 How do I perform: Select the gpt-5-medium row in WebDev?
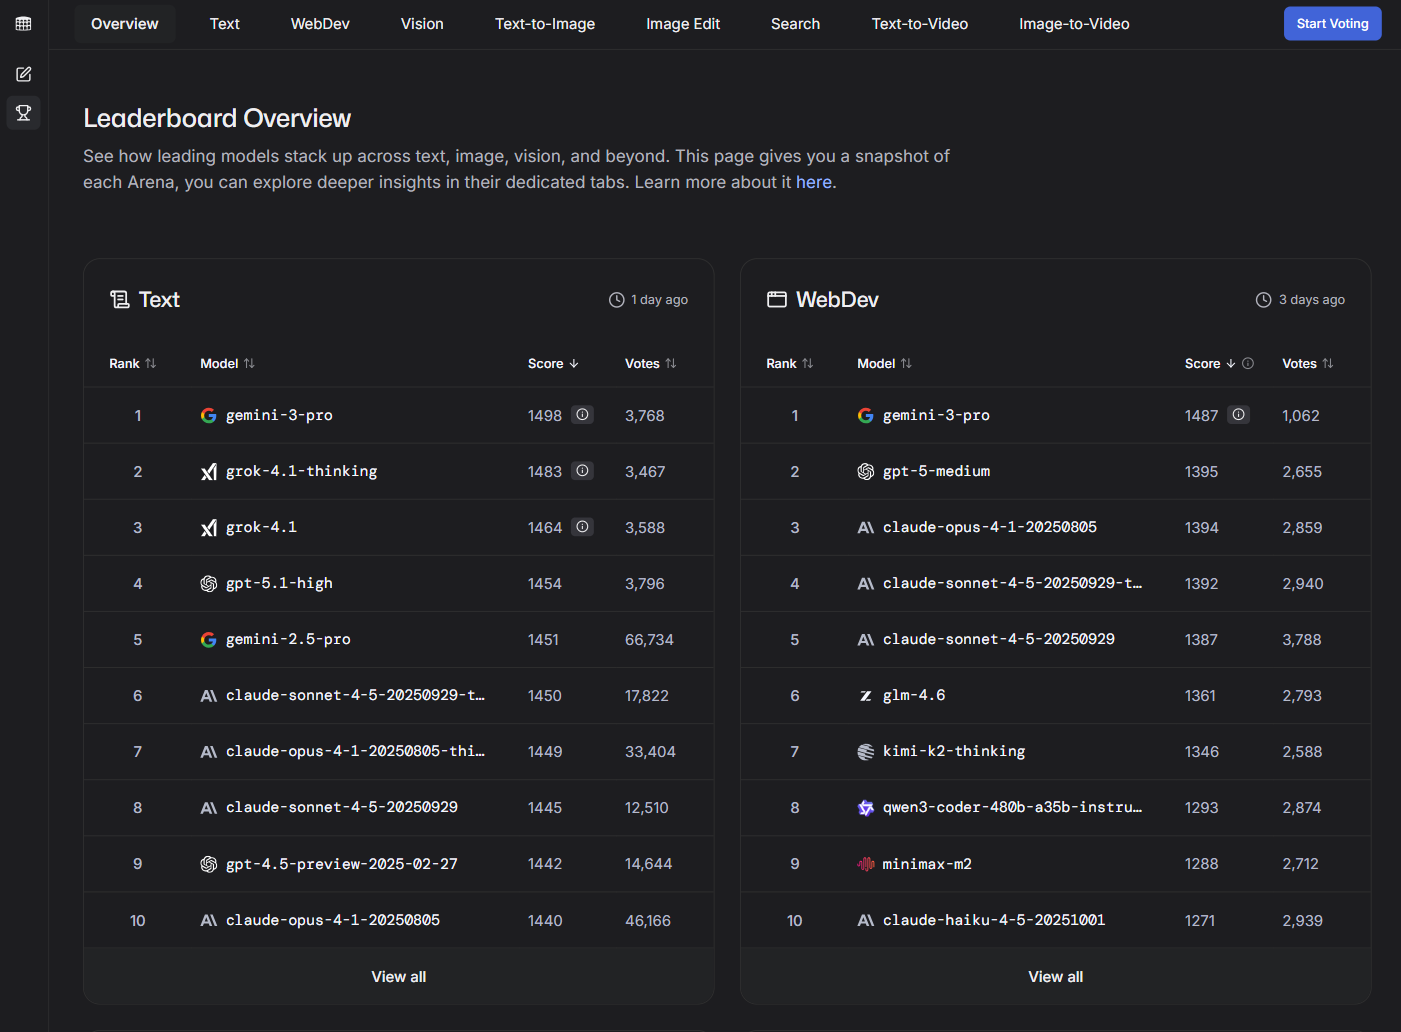tap(936, 471)
